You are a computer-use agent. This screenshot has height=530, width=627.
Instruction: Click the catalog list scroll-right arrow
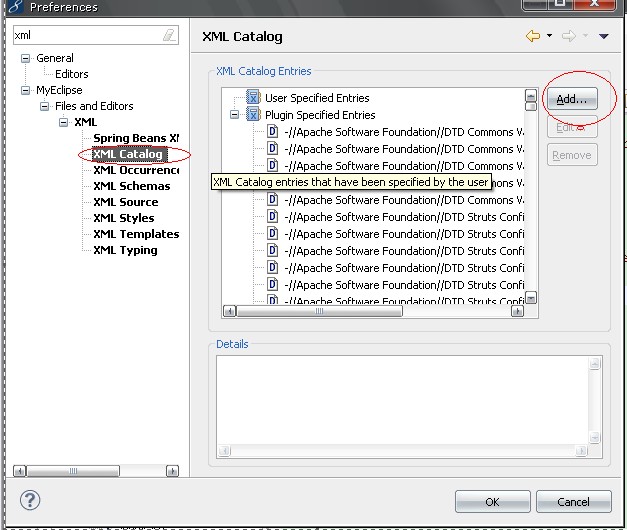pyautogui.click(x=517, y=311)
